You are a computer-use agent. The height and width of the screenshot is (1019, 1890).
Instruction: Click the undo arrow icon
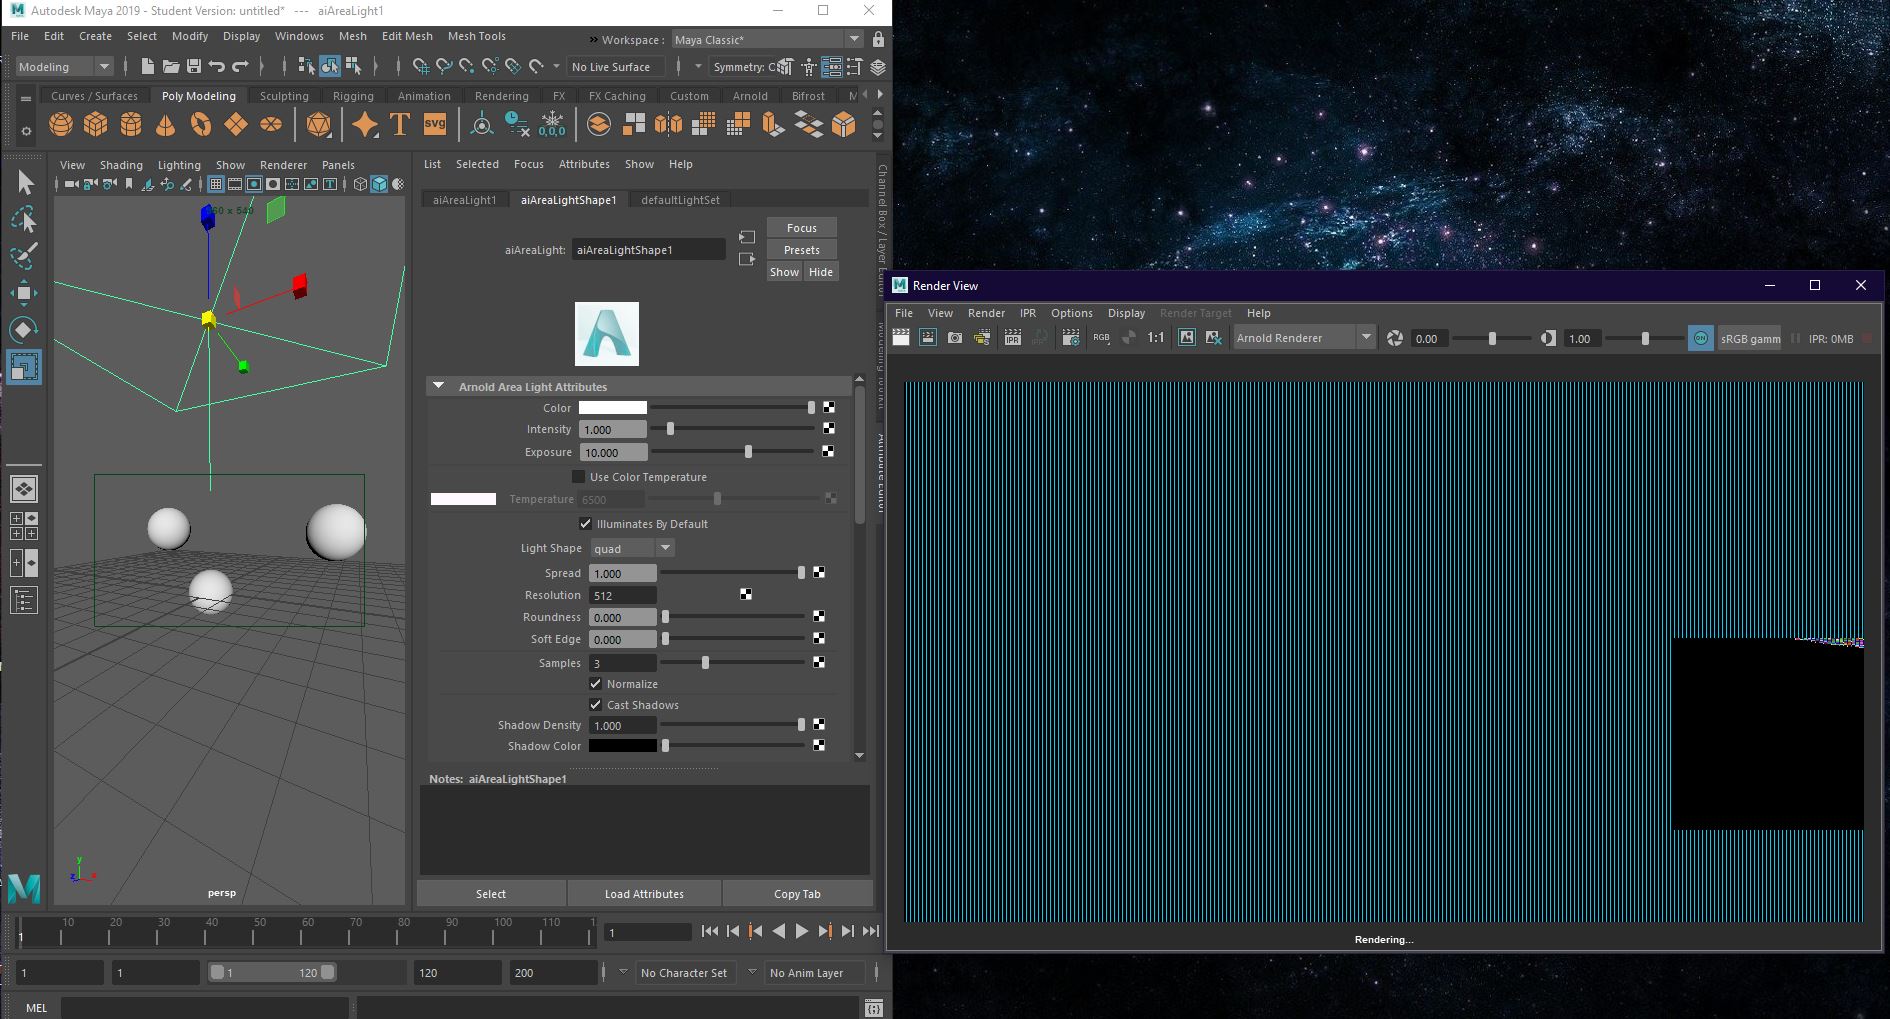[217, 66]
